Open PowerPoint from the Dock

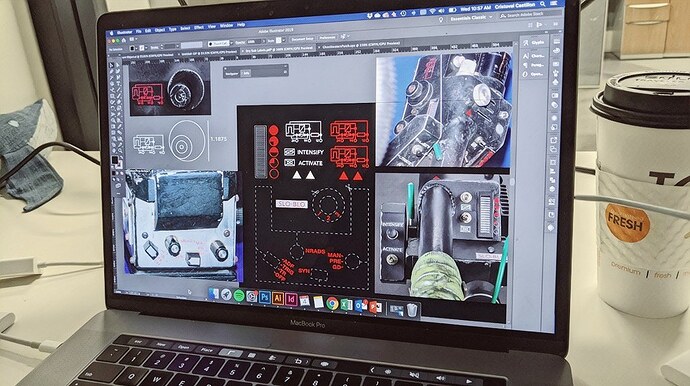pos(375,307)
